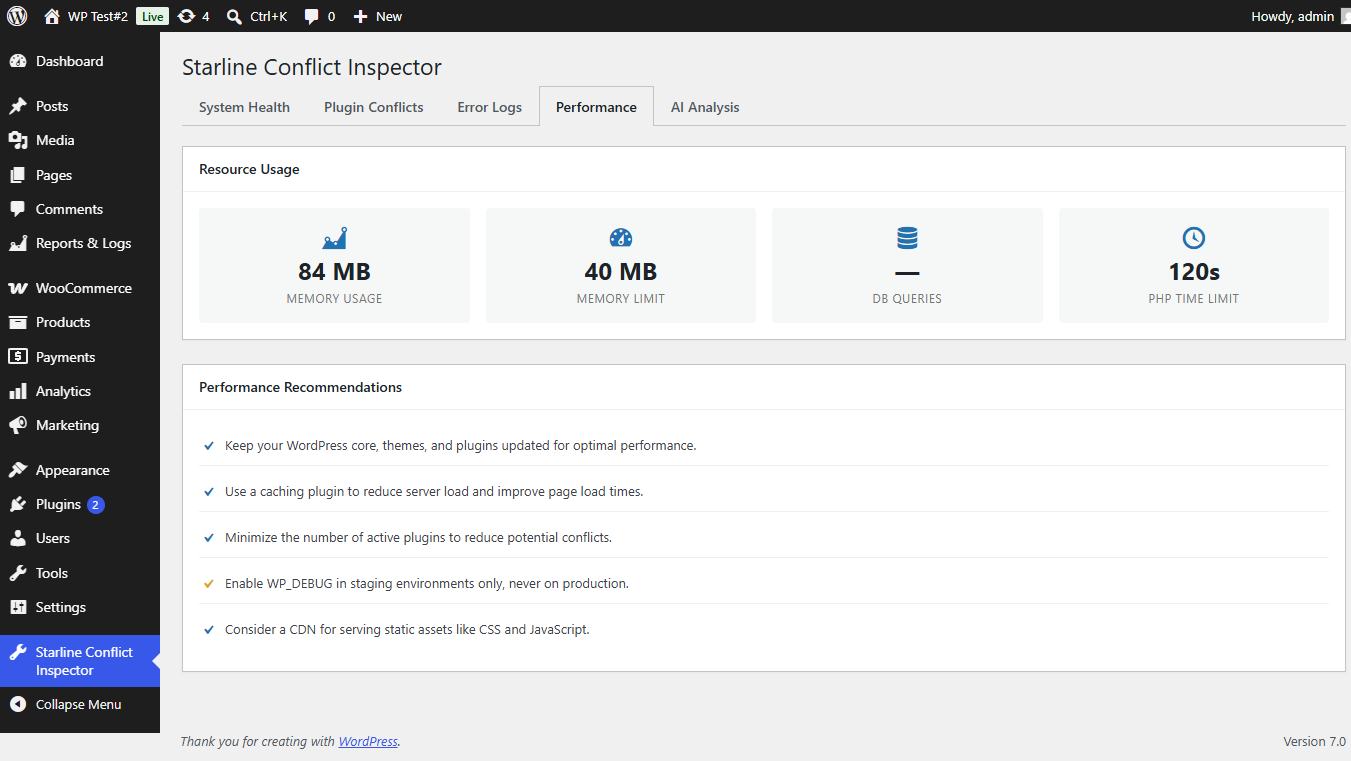
Task: Click Collapse Menu label
Action: click(78, 704)
